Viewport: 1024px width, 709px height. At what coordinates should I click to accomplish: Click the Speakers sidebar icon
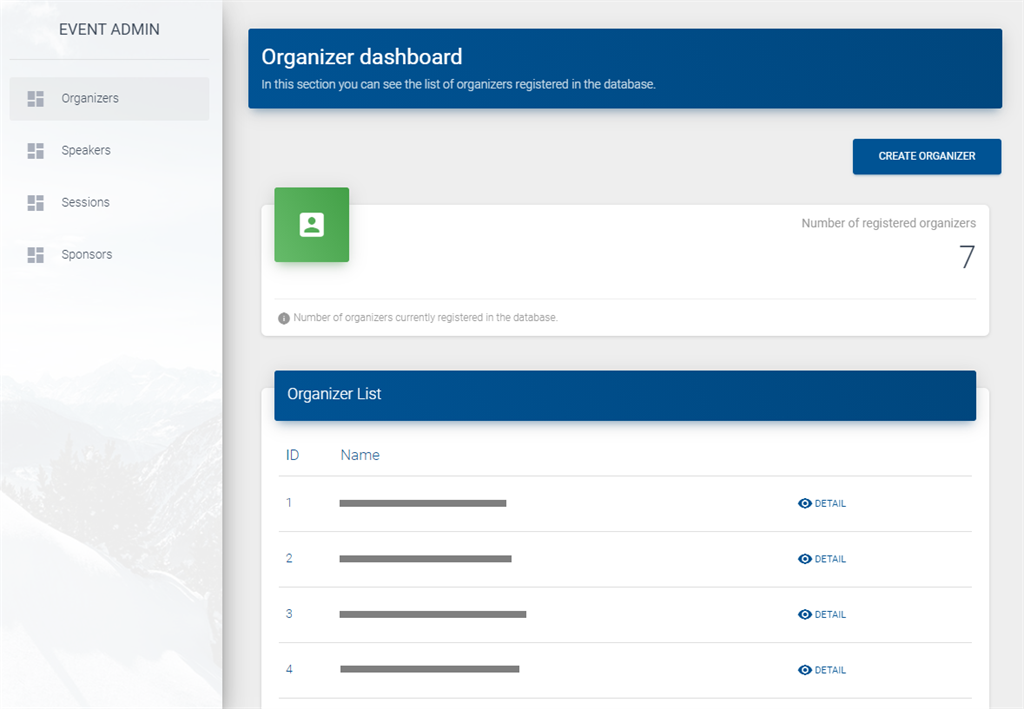[x=36, y=150]
